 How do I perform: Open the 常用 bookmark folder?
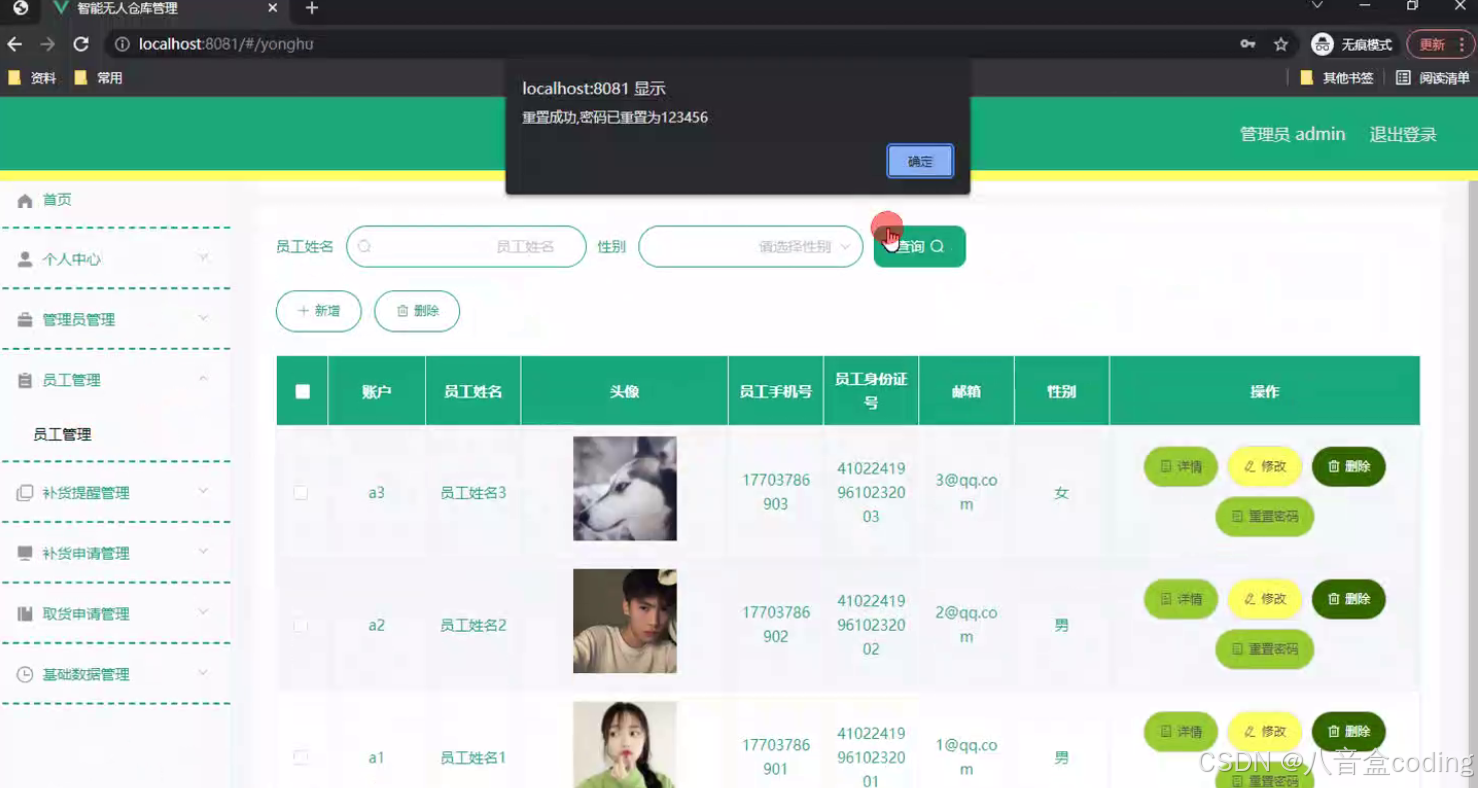click(x=98, y=77)
